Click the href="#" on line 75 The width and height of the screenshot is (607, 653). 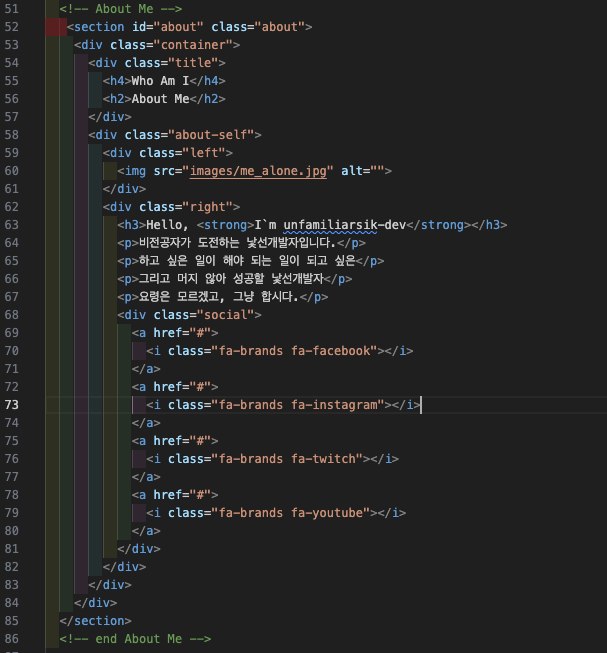click(x=182, y=441)
